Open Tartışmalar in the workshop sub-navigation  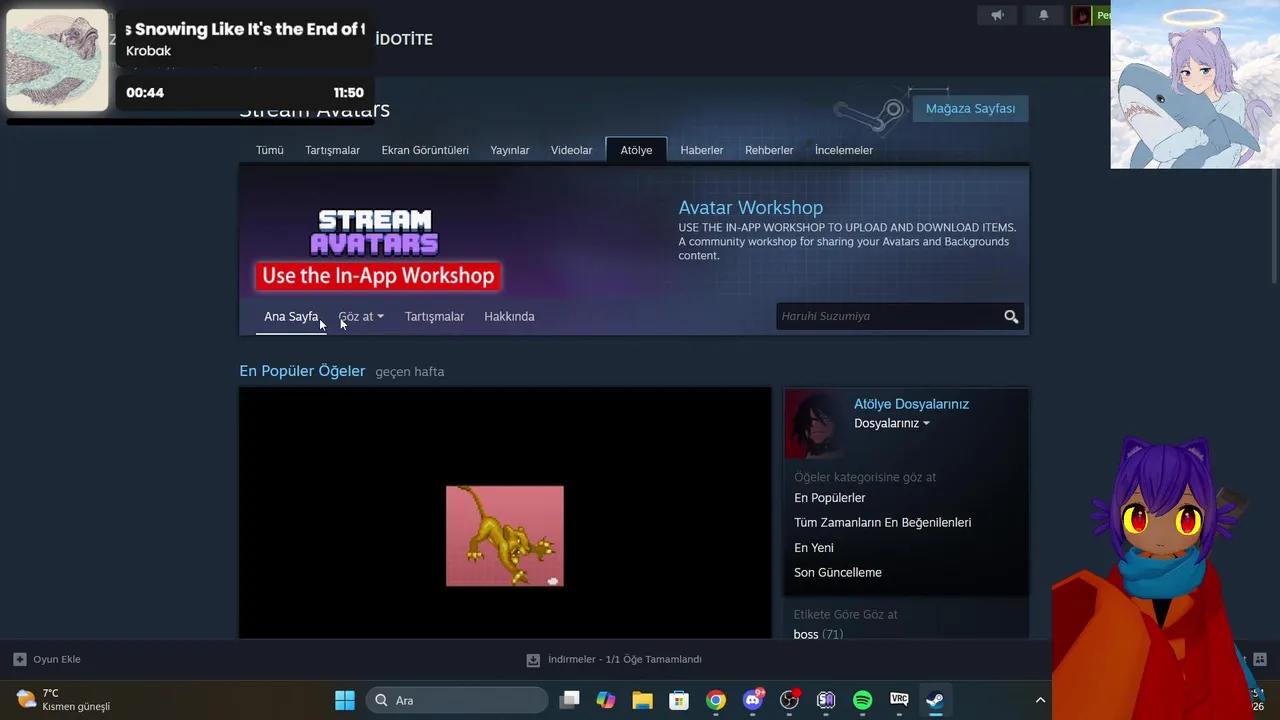[434, 316]
